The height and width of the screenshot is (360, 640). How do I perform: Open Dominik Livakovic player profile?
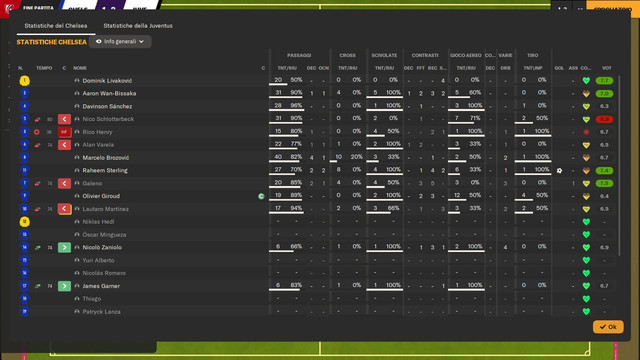click(x=107, y=81)
